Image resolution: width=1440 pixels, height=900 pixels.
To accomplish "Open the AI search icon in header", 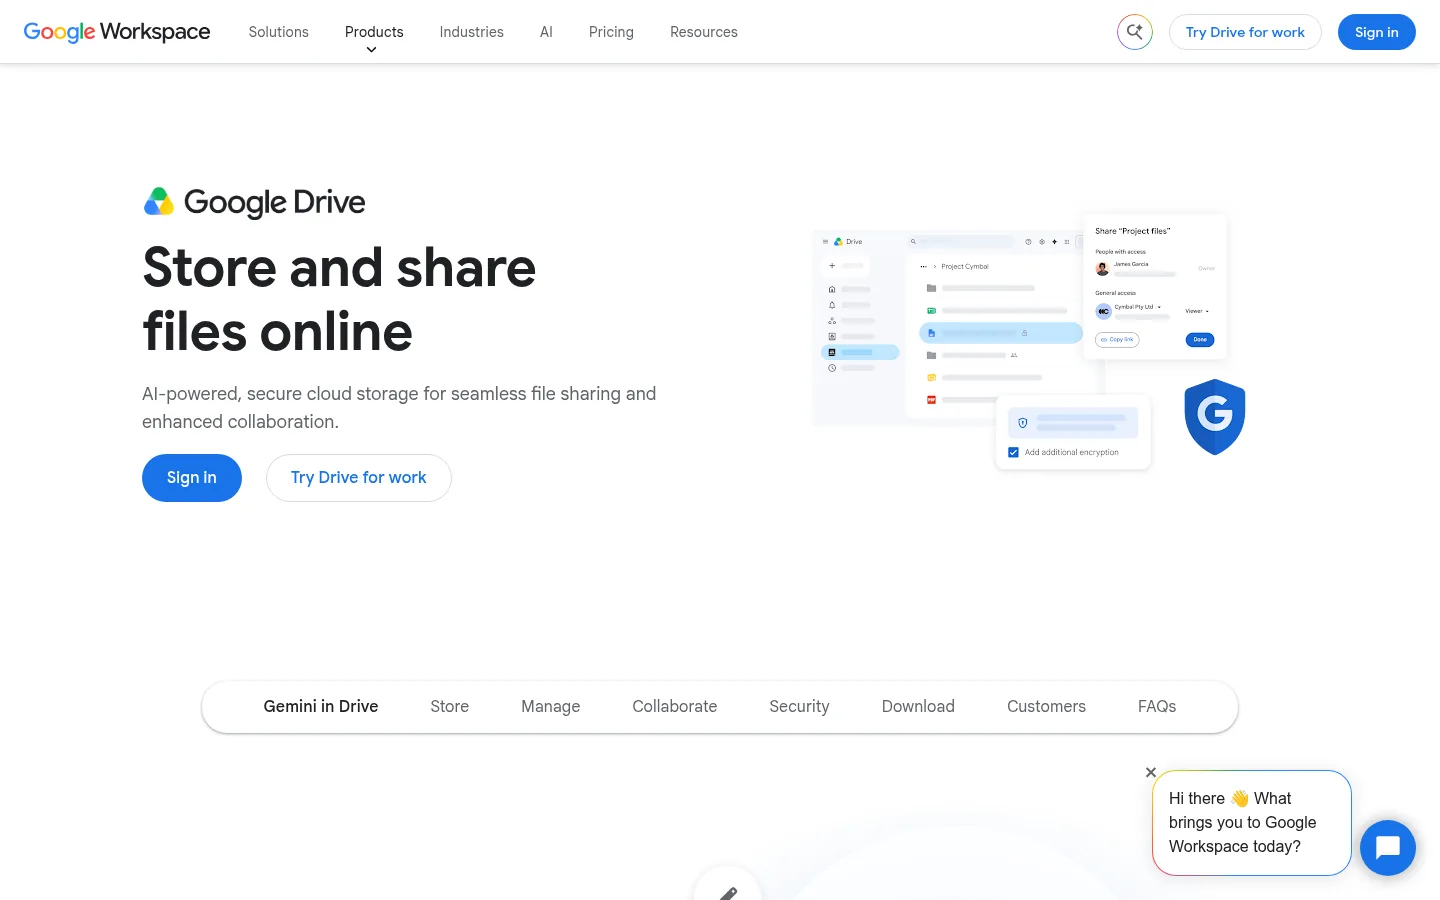I will (x=1135, y=32).
